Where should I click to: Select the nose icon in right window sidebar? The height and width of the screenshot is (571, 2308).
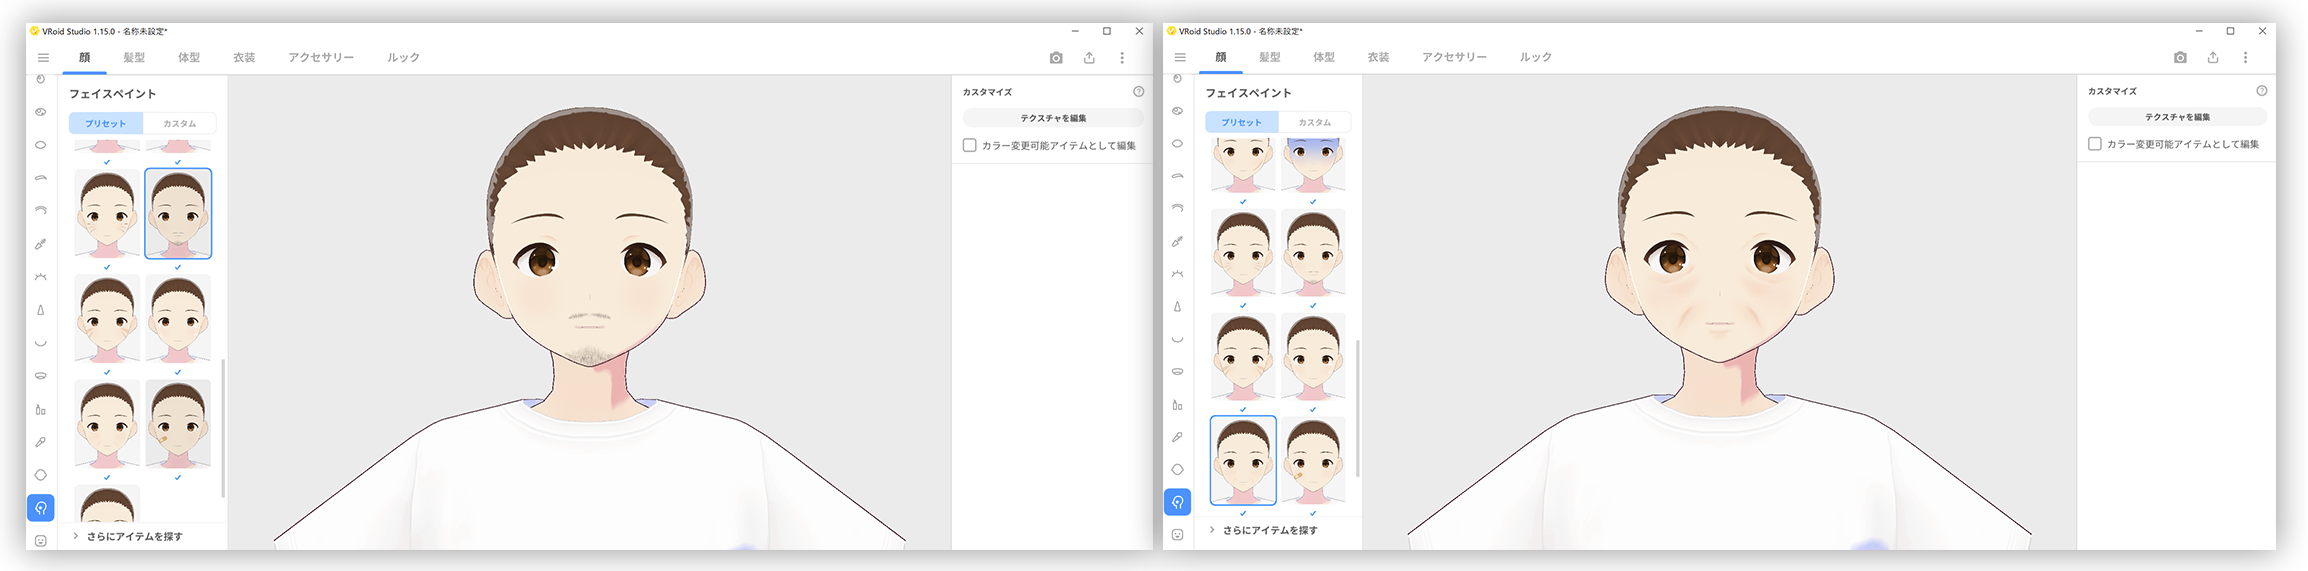click(1177, 307)
